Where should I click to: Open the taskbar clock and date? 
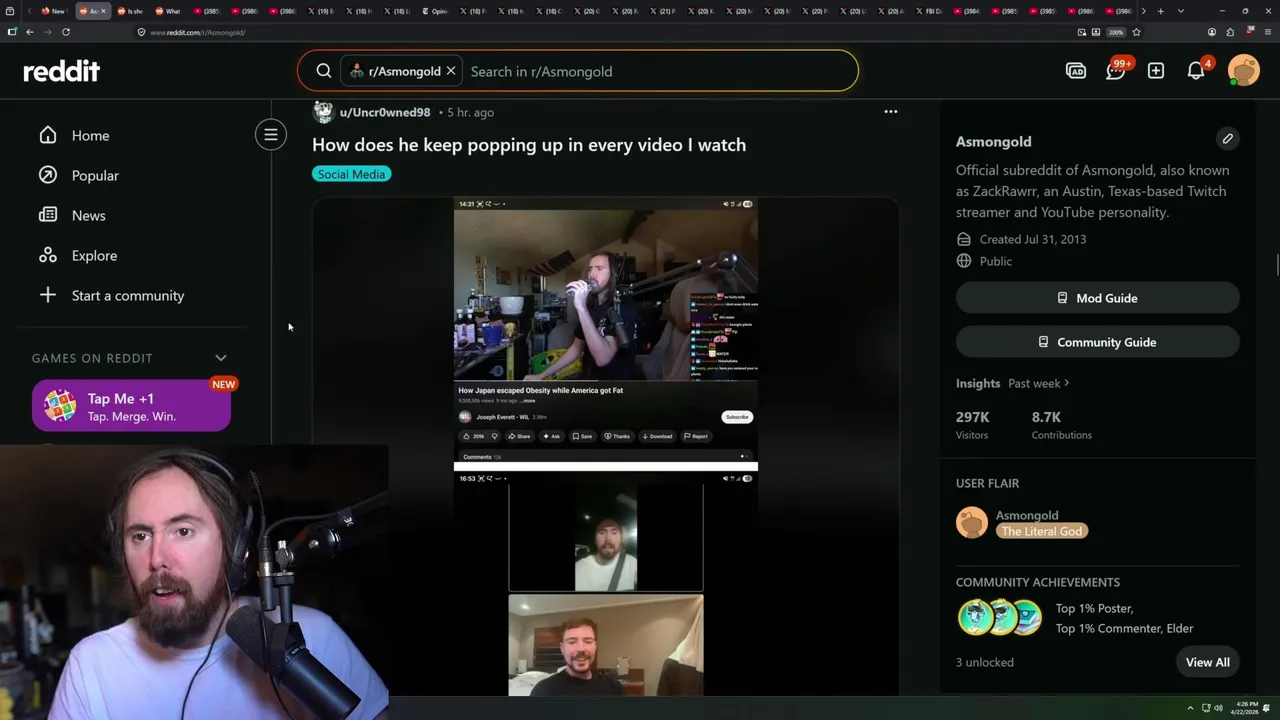(1247, 708)
